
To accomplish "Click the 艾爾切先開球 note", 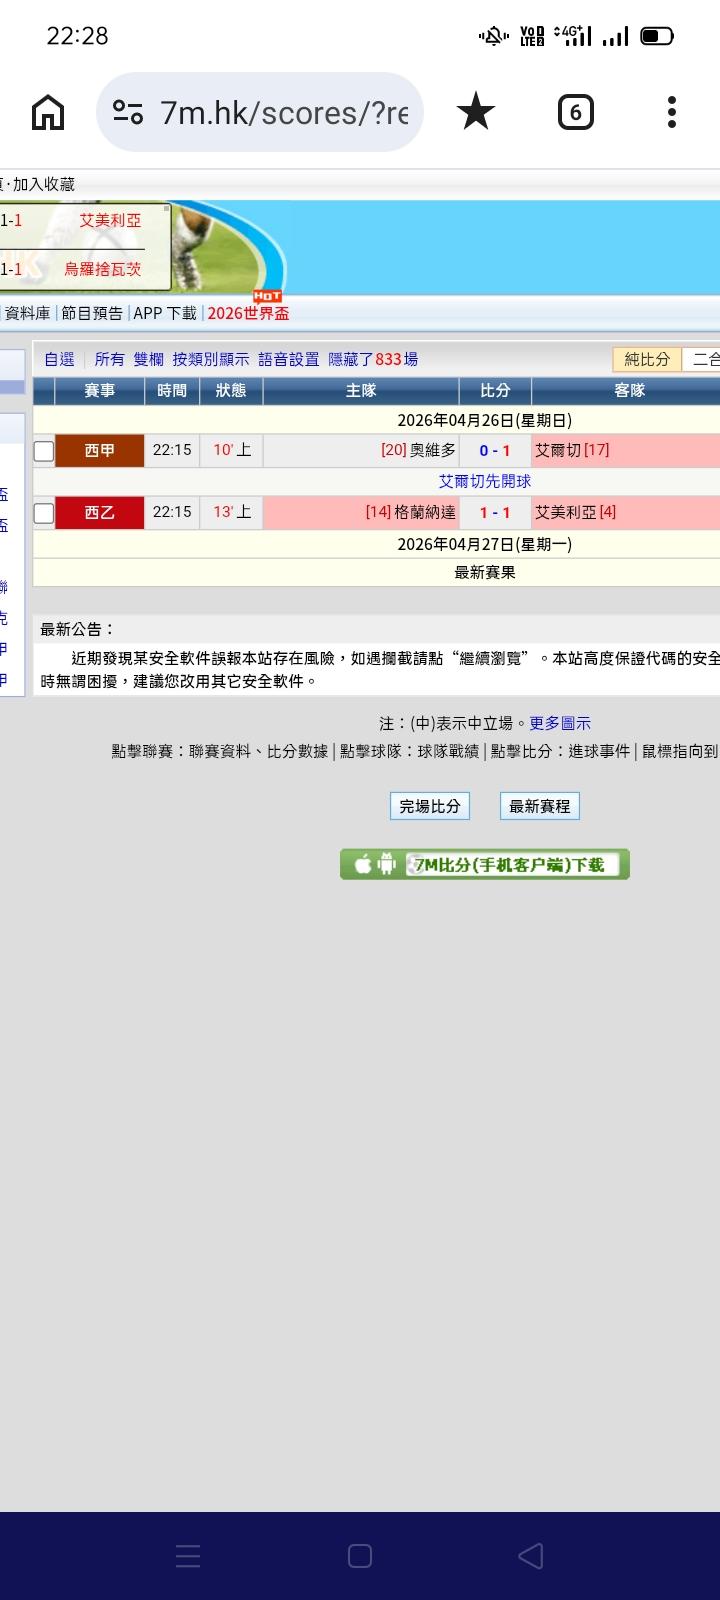I will (485, 481).
